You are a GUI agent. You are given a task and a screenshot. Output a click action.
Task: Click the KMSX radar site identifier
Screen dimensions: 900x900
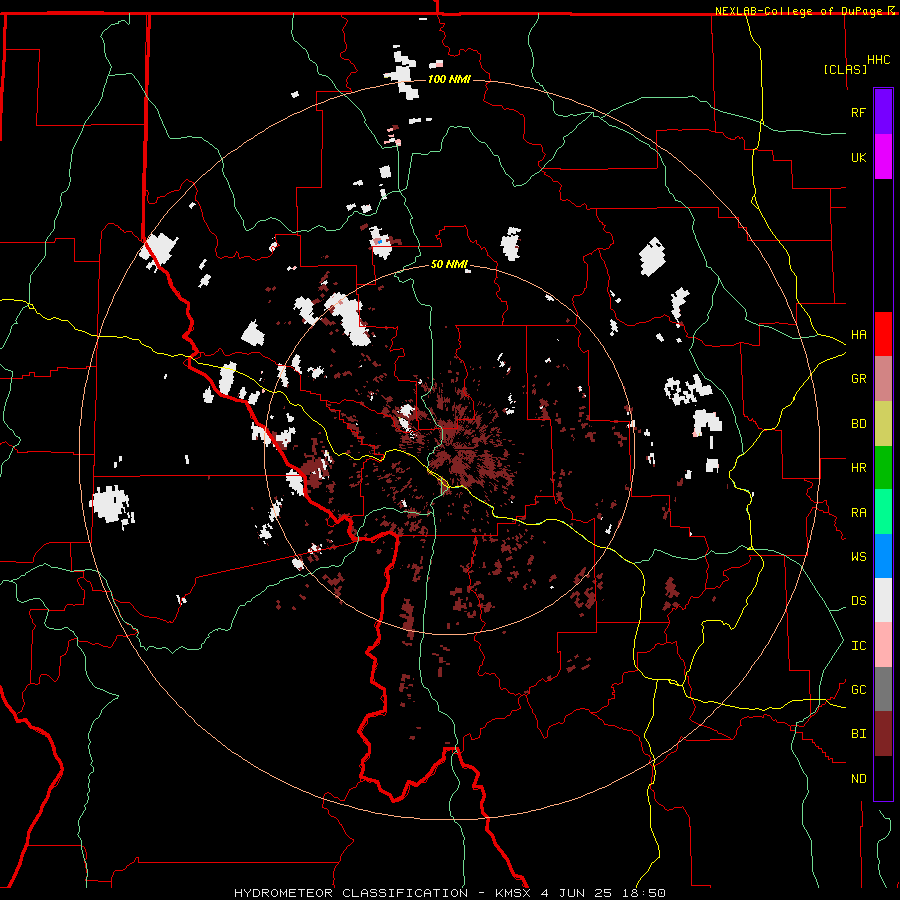(x=514, y=893)
